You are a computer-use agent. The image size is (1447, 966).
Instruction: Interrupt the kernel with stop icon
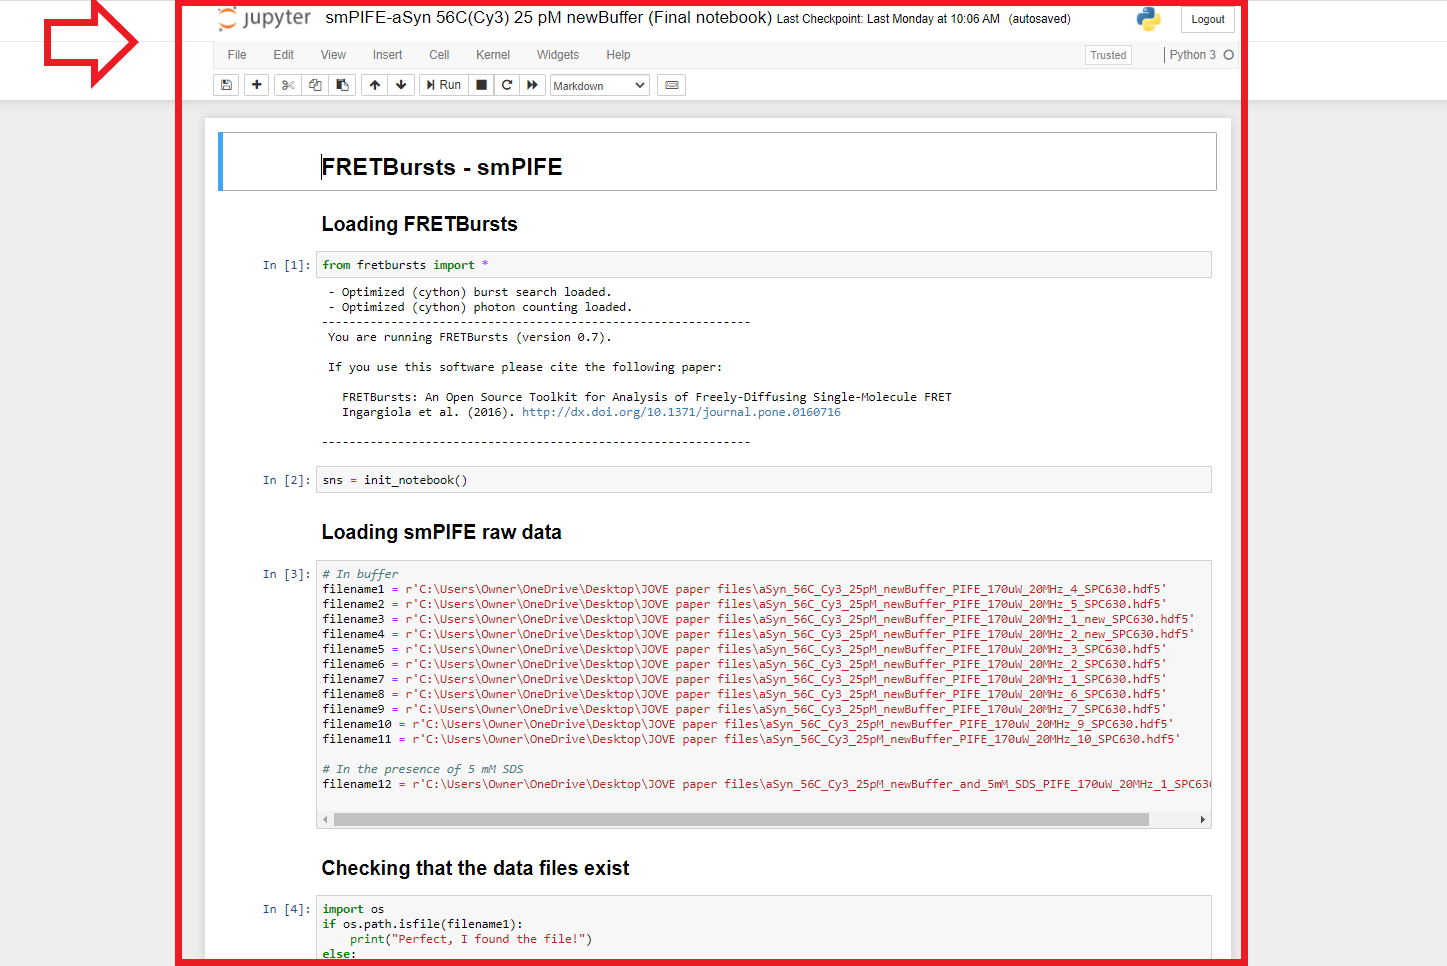481,85
